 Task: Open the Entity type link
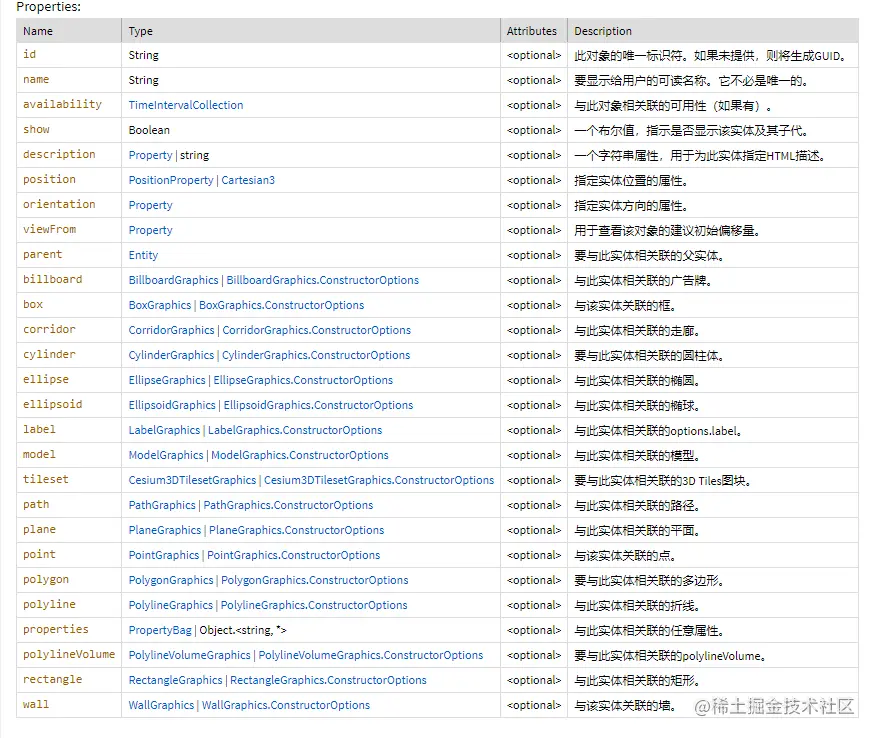pos(143,255)
